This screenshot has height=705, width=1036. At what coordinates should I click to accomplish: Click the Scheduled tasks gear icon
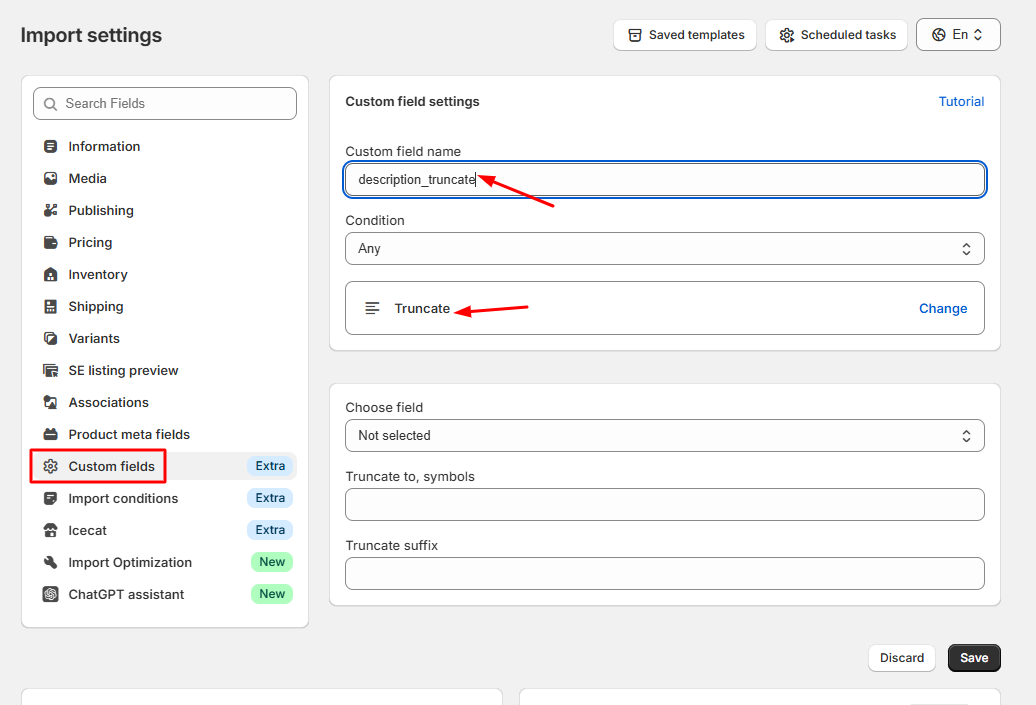[x=786, y=35]
